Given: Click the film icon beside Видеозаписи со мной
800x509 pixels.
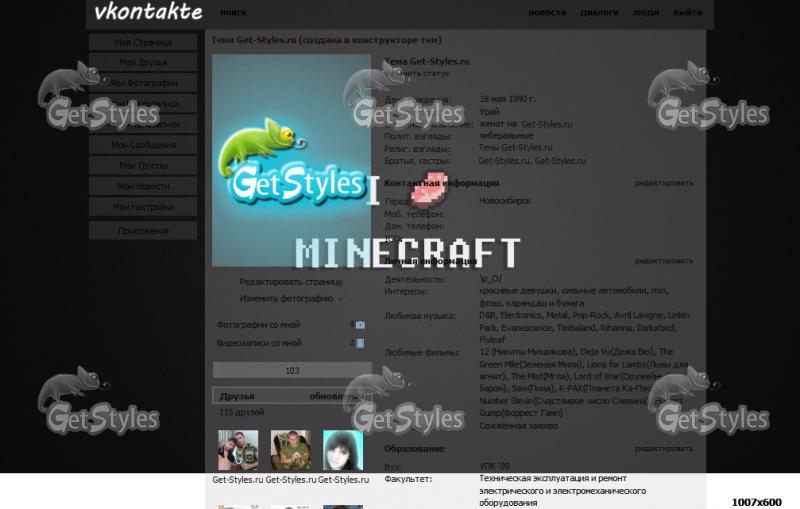Looking at the screenshot, I should (x=360, y=343).
